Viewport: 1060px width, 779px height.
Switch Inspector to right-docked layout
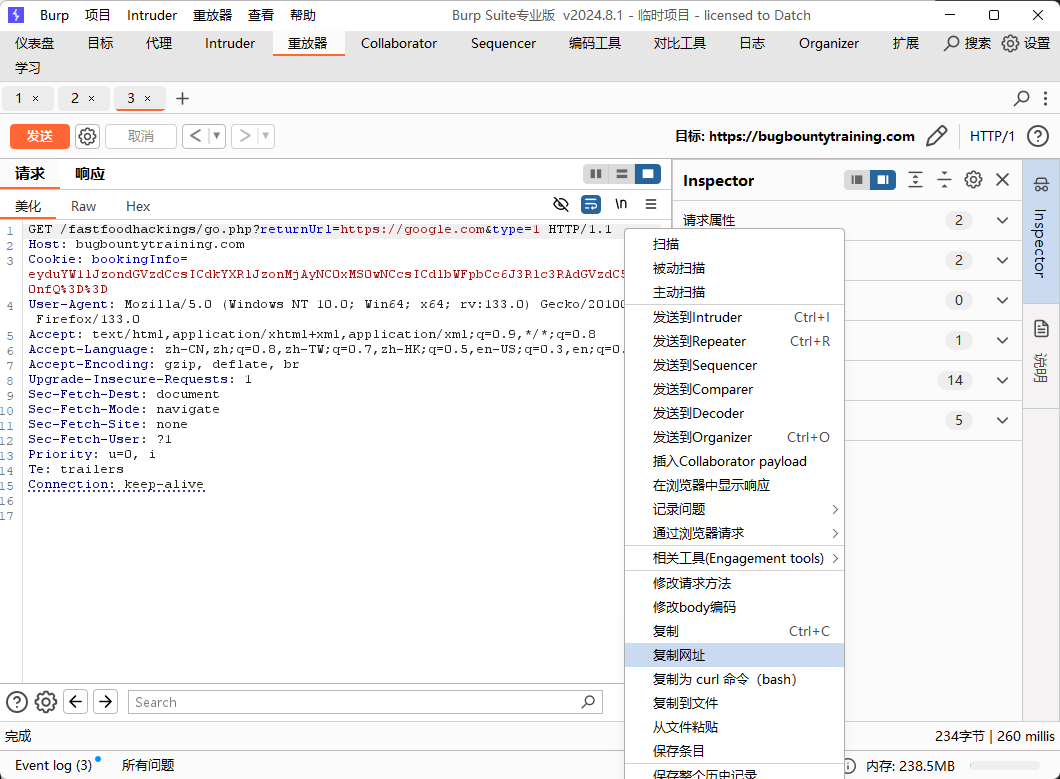coord(883,180)
